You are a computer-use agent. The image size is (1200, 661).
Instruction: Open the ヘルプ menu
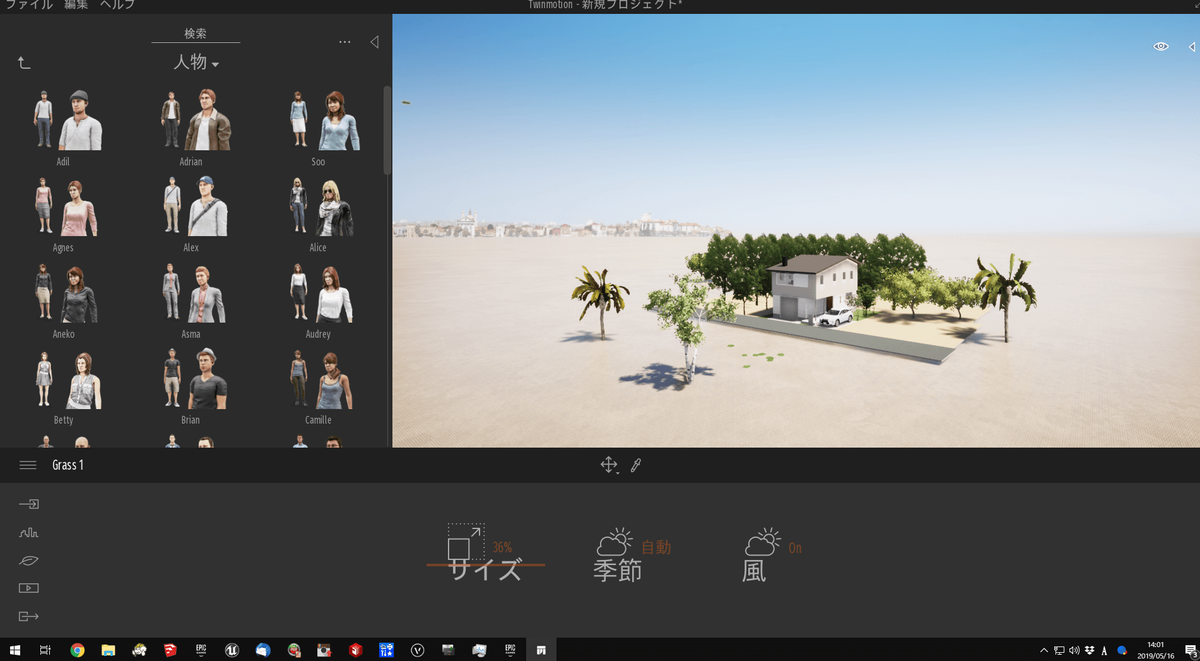[117, 5]
